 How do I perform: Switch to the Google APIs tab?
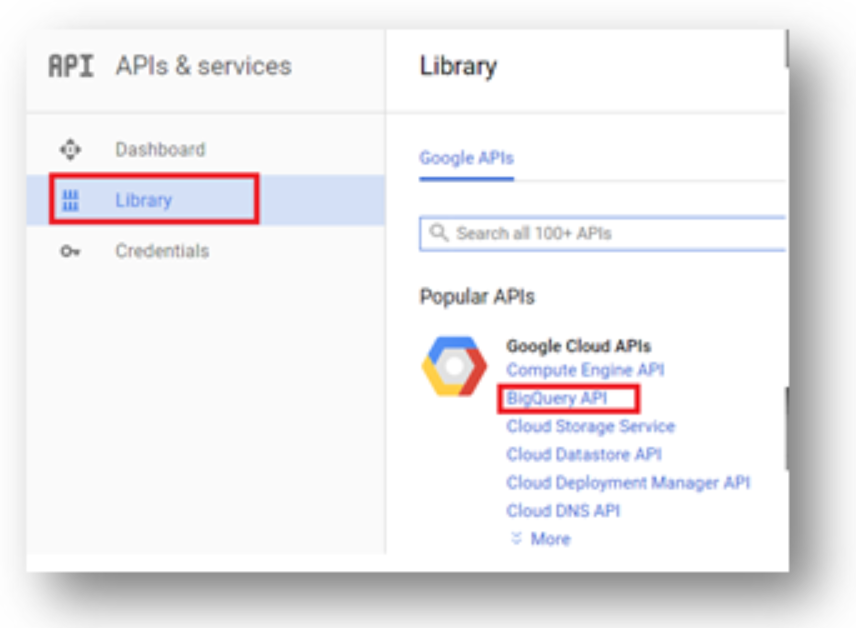[466, 158]
